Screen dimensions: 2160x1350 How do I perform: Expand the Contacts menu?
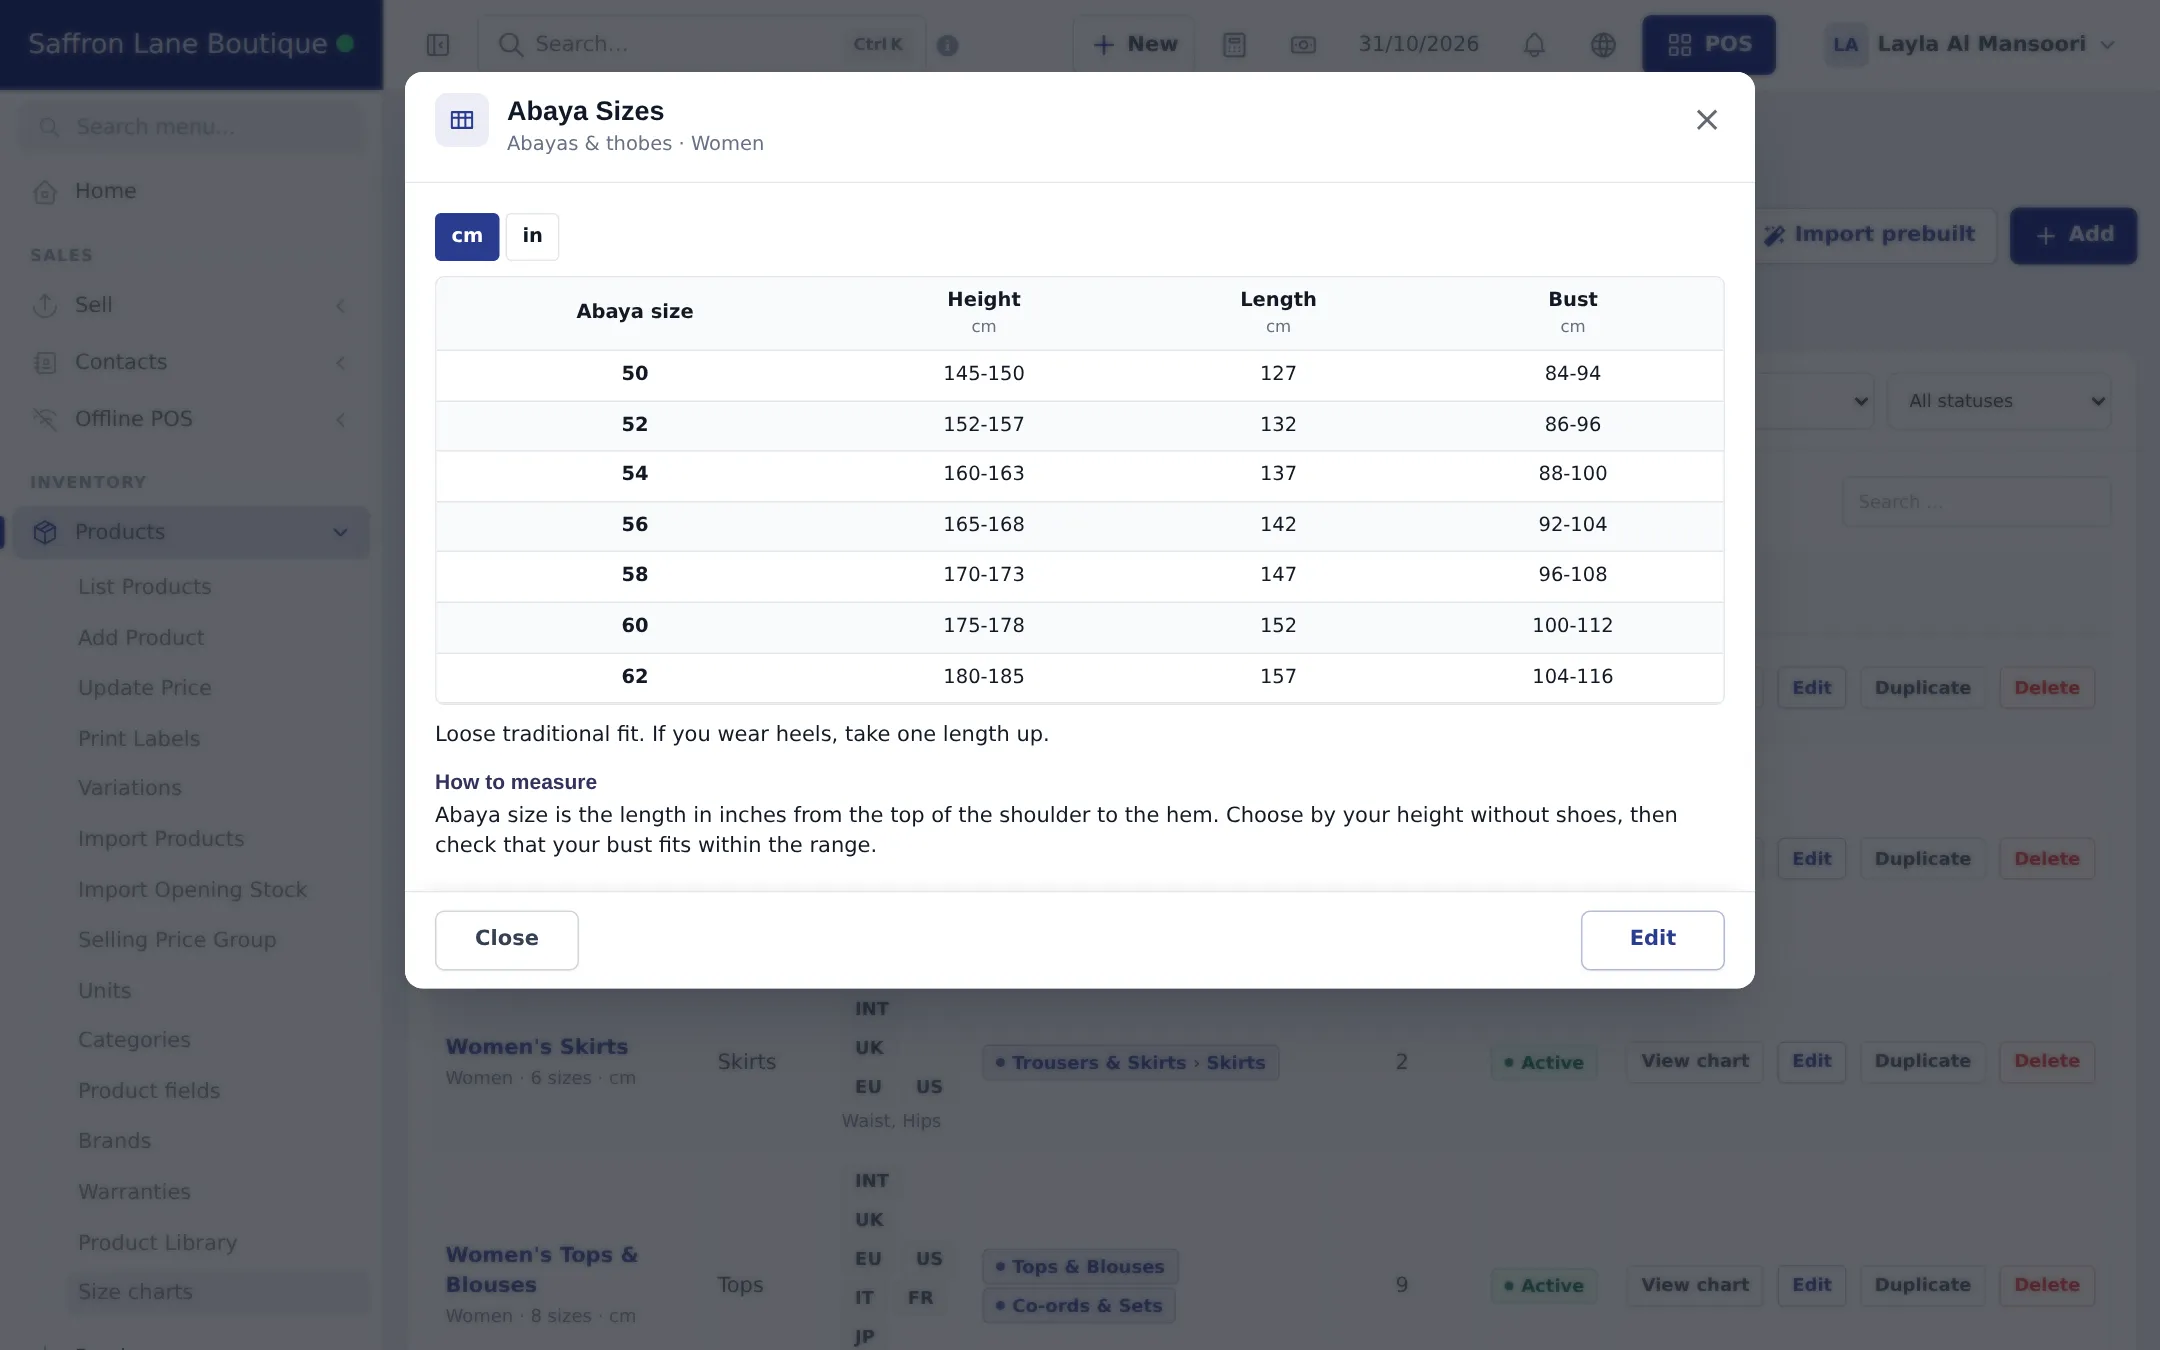point(192,362)
